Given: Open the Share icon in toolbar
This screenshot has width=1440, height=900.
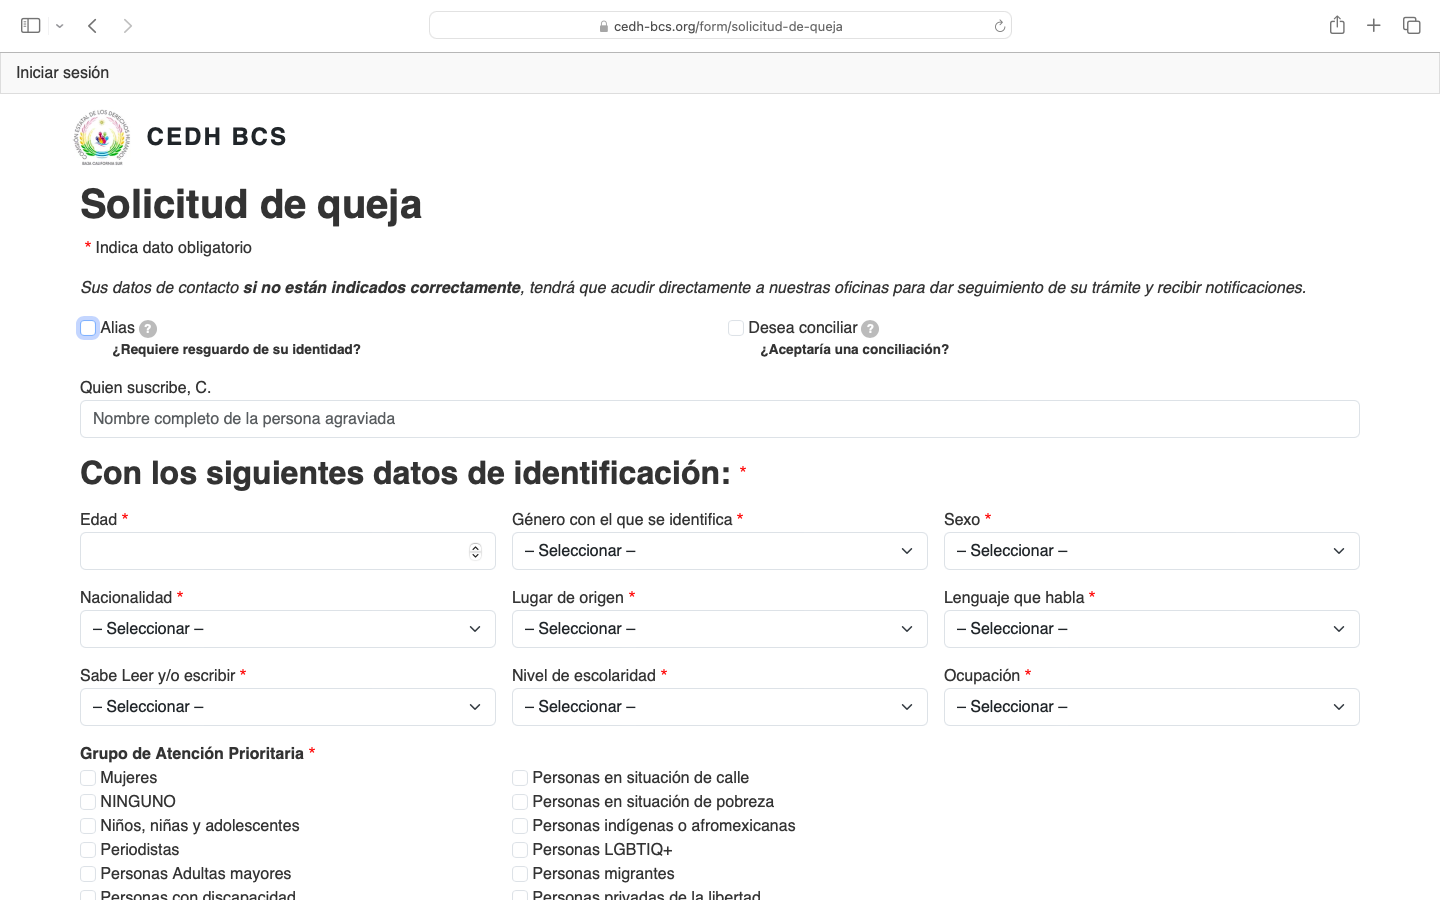Looking at the screenshot, I should [x=1337, y=25].
